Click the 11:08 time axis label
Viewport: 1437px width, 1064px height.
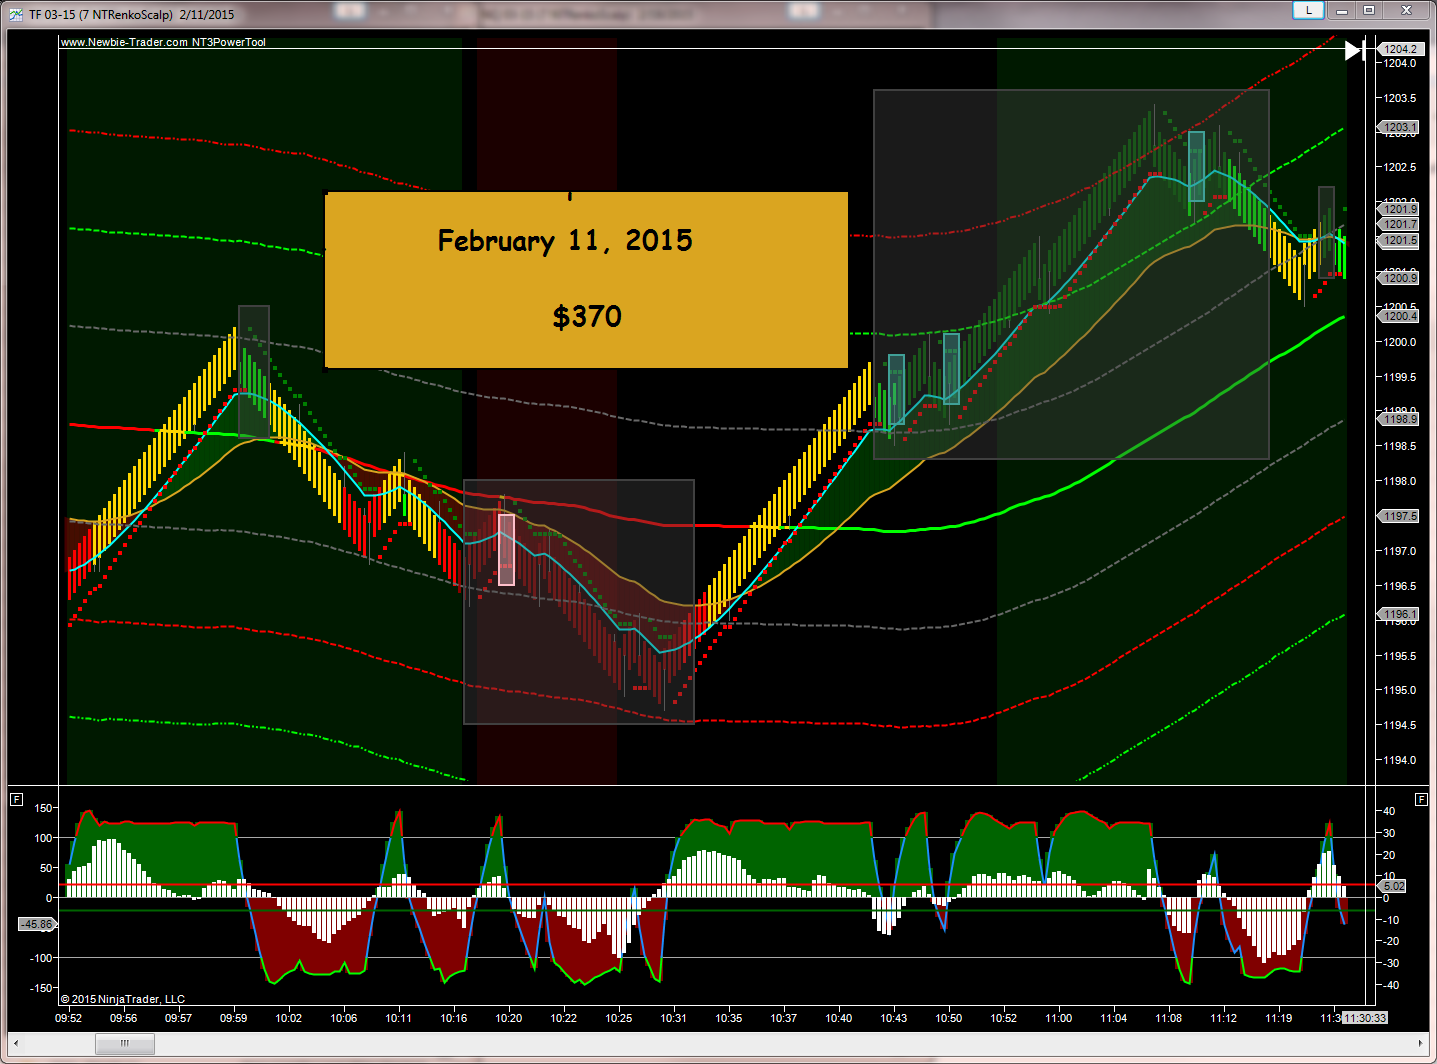click(1168, 1018)
